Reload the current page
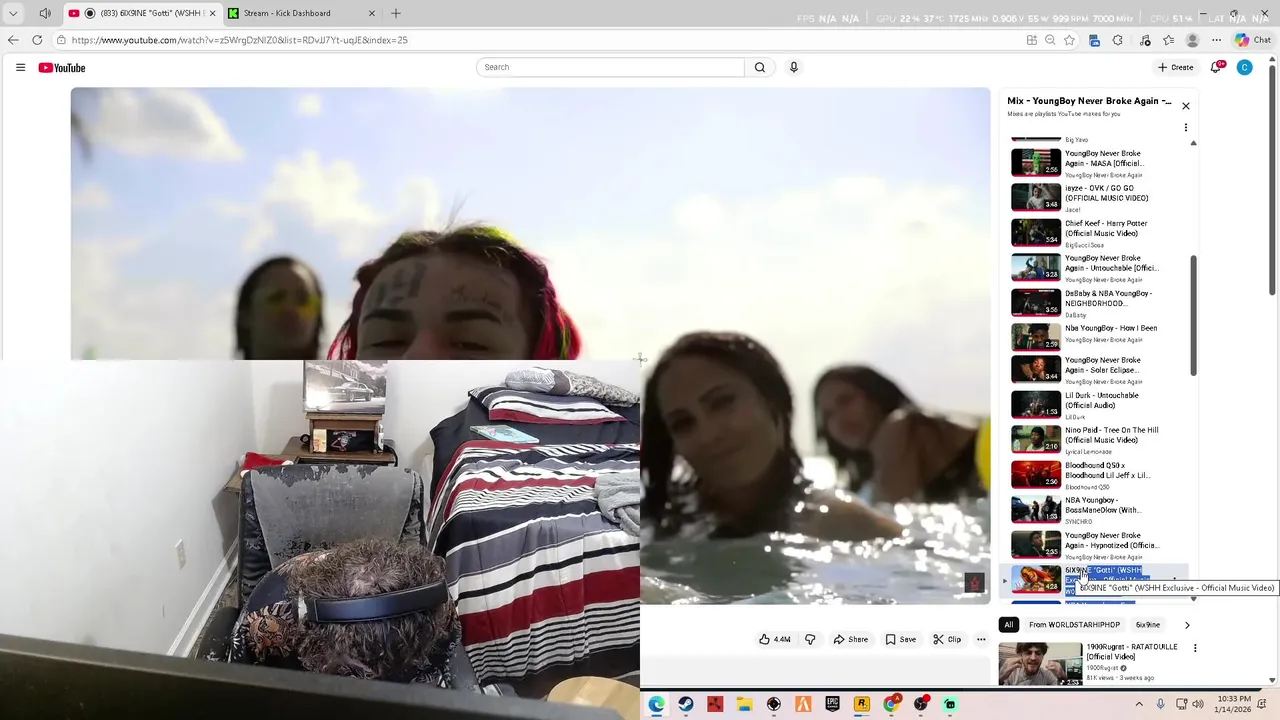 click(x=37, y=40)
